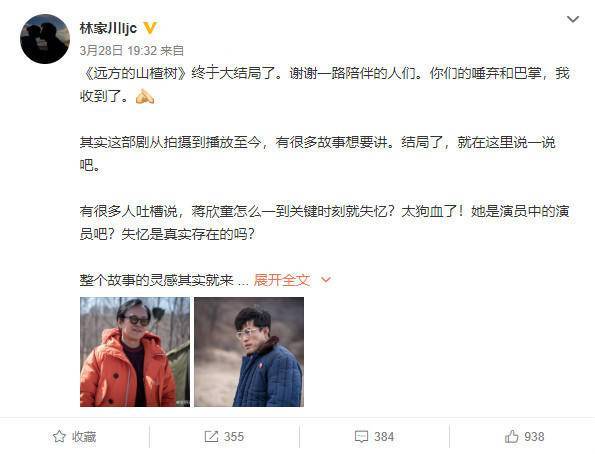Click the arrow beside 展开全文
595x454 pixels.
(x=326, y=280)
